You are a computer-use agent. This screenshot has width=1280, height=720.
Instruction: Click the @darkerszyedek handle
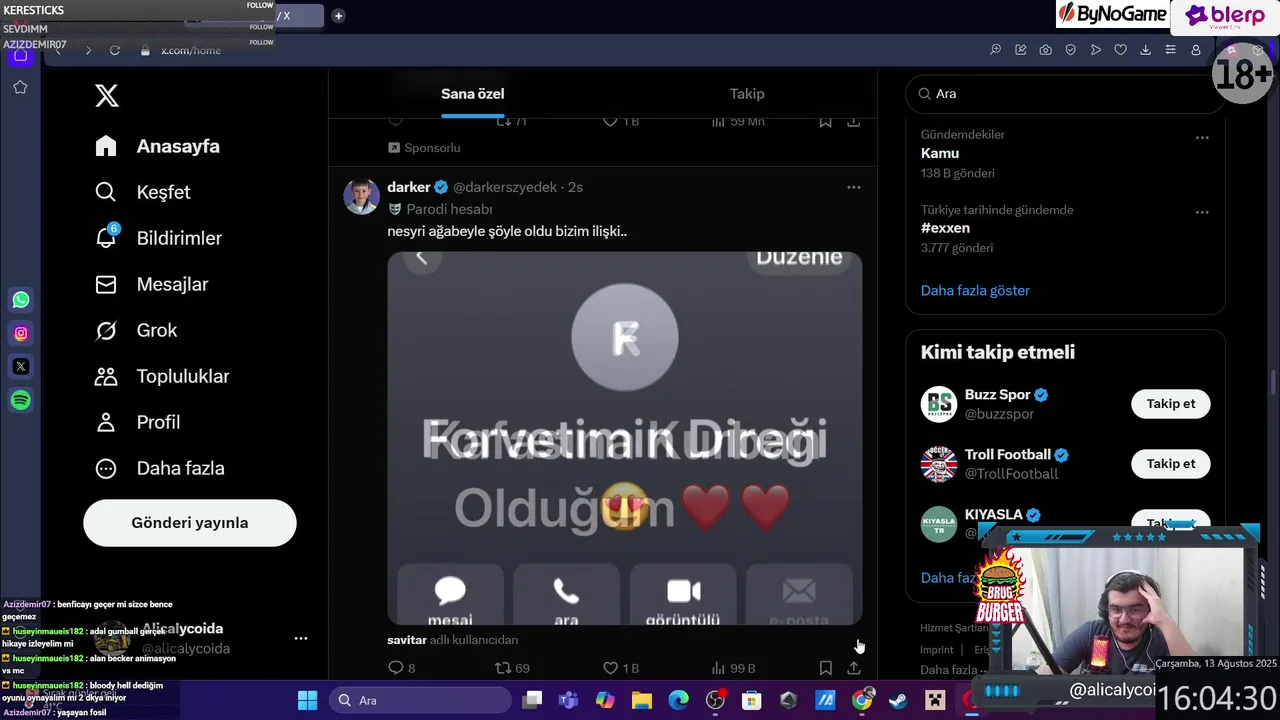click(505, 187)
